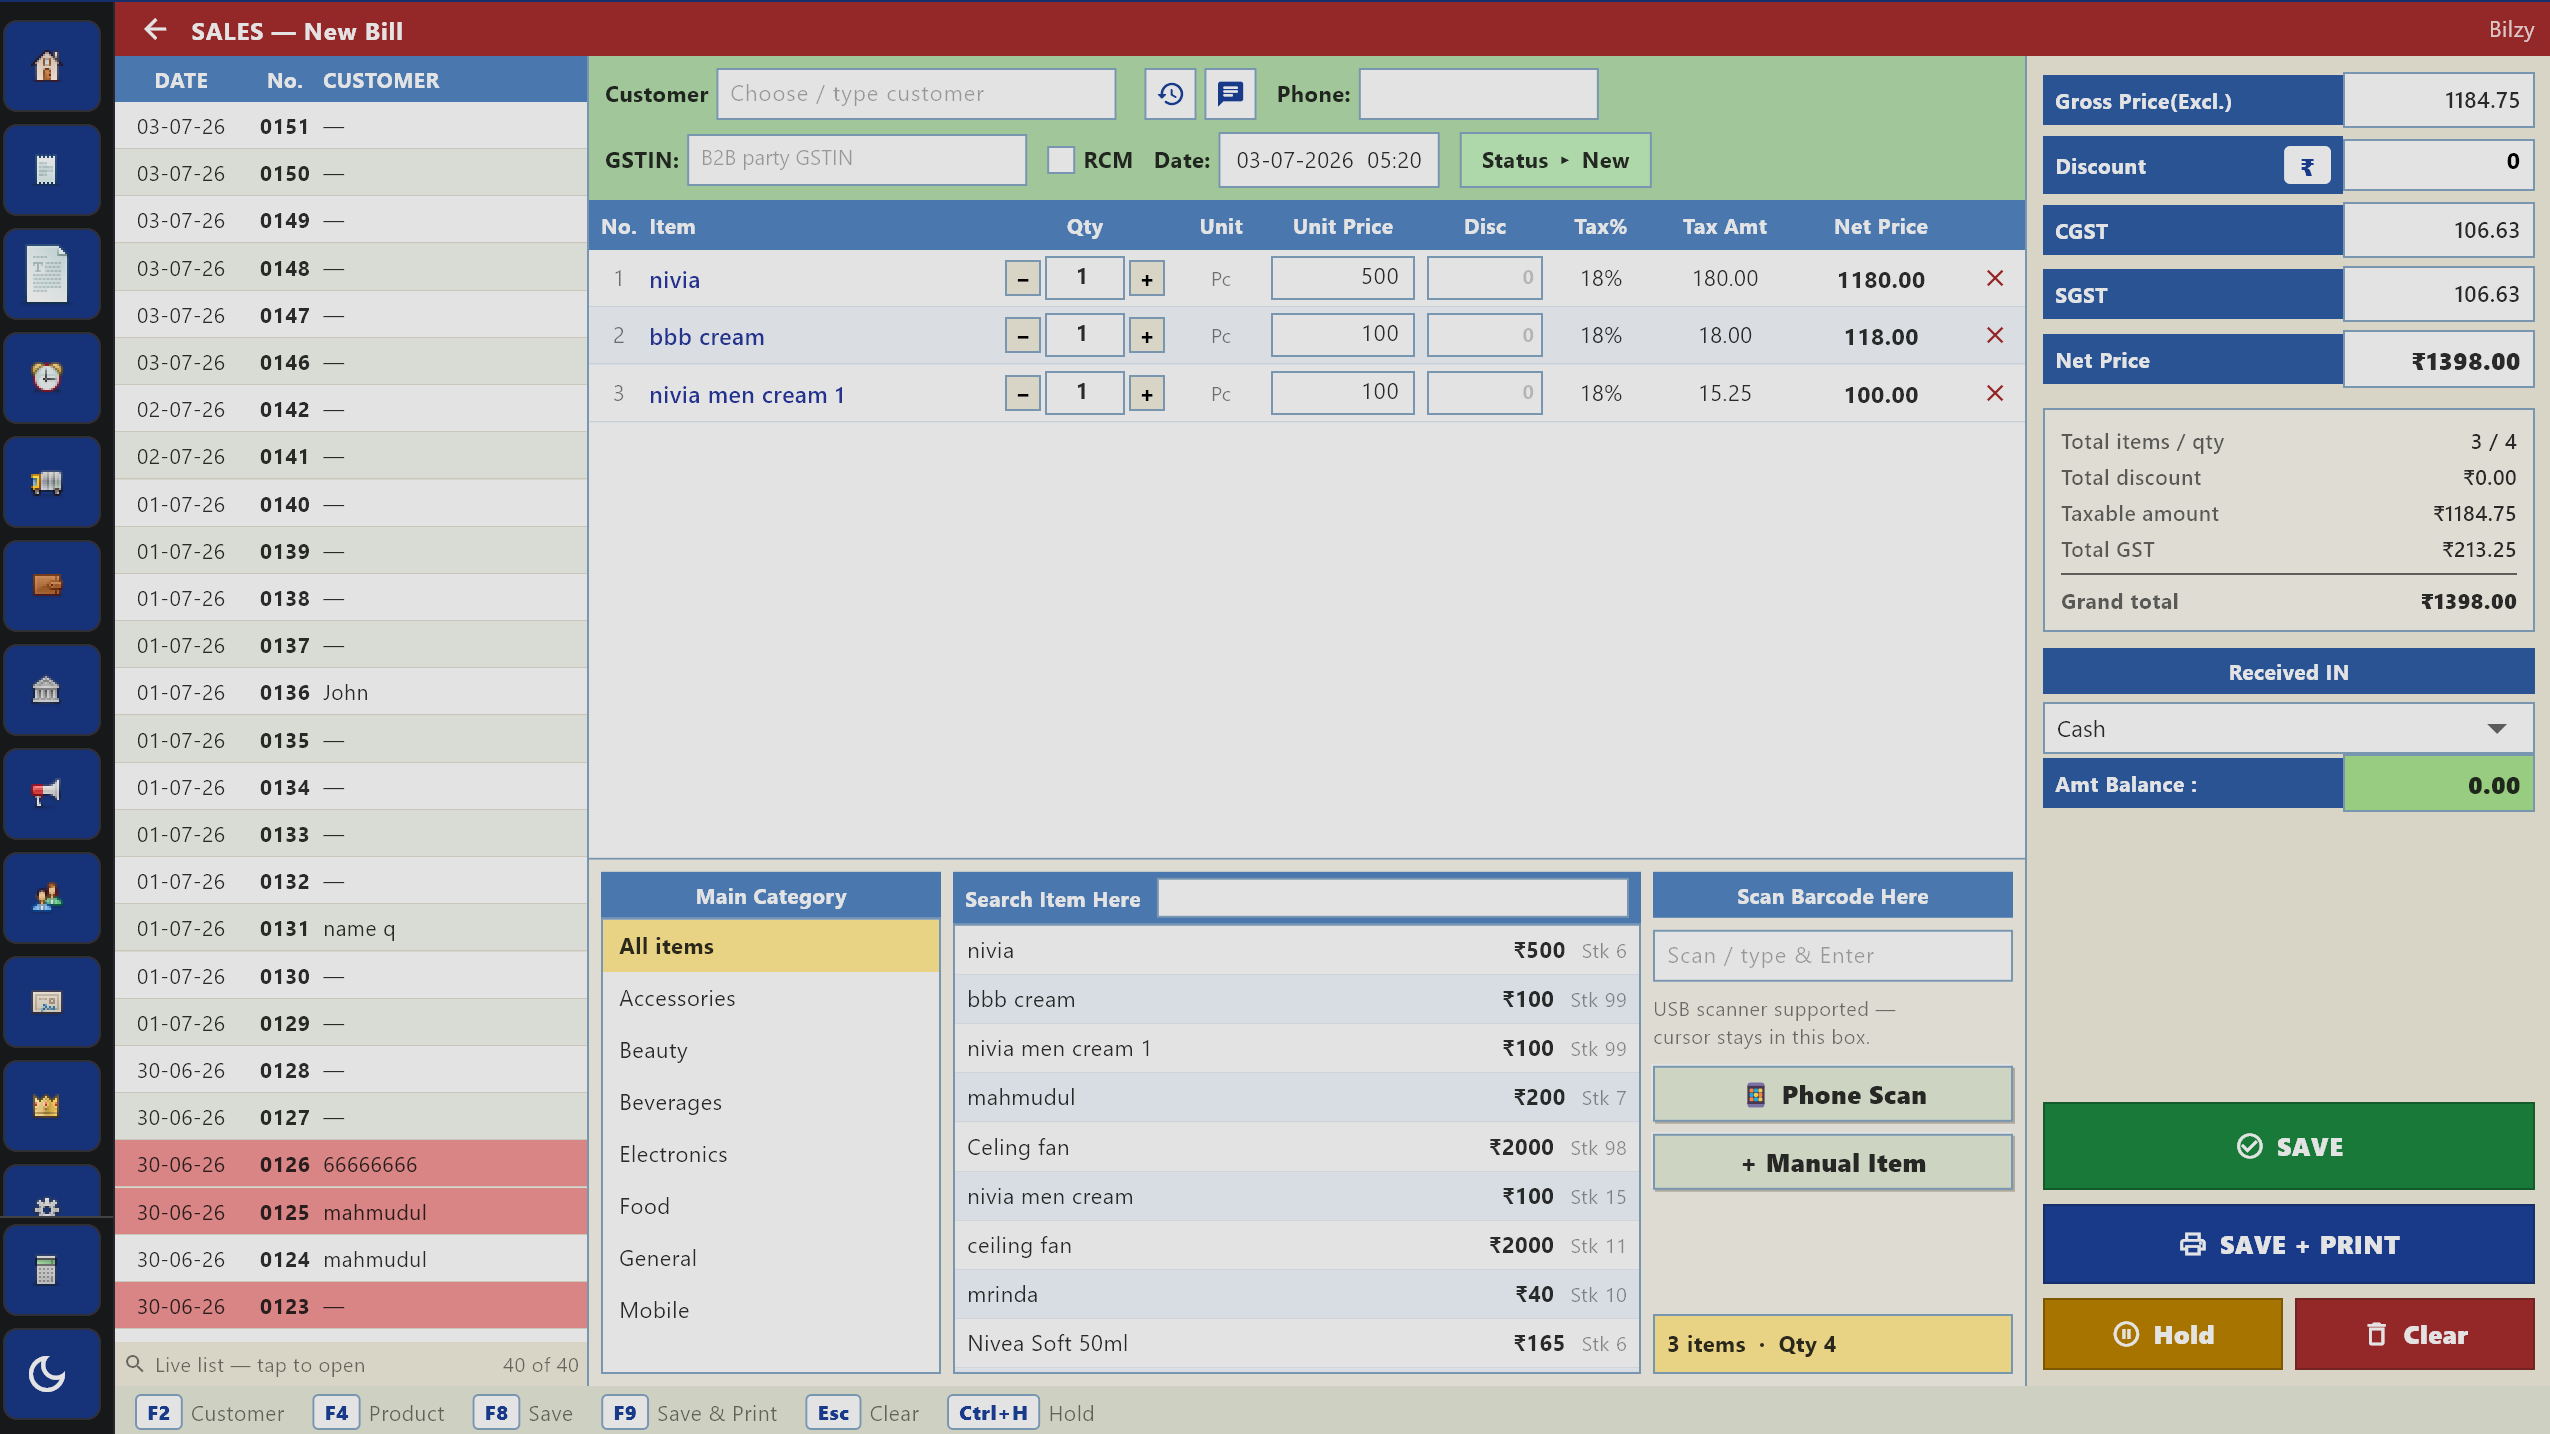
Task: Select the Electronics category
Action: (x=771, y=1154)
